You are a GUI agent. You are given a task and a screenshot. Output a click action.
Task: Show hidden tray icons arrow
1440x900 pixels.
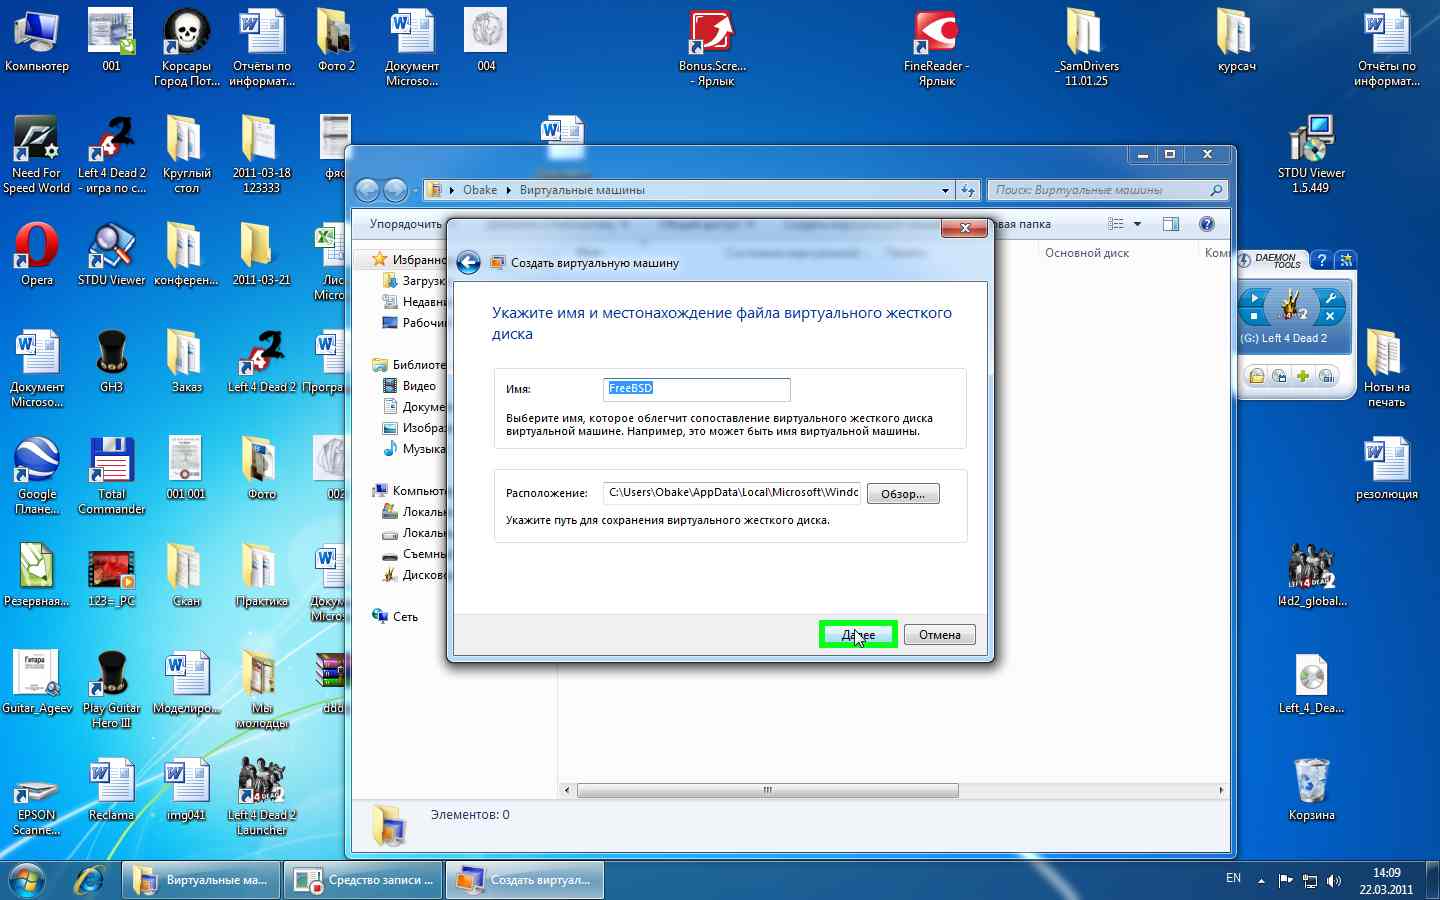coord(1261,881)
